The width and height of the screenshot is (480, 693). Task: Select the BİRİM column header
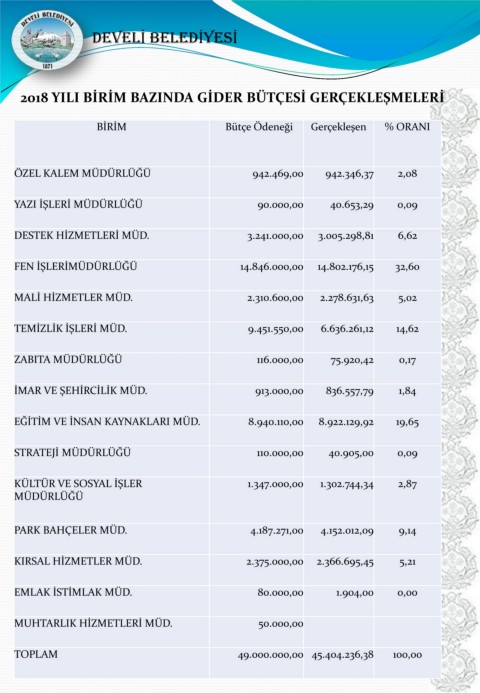(x=111, y=127)
